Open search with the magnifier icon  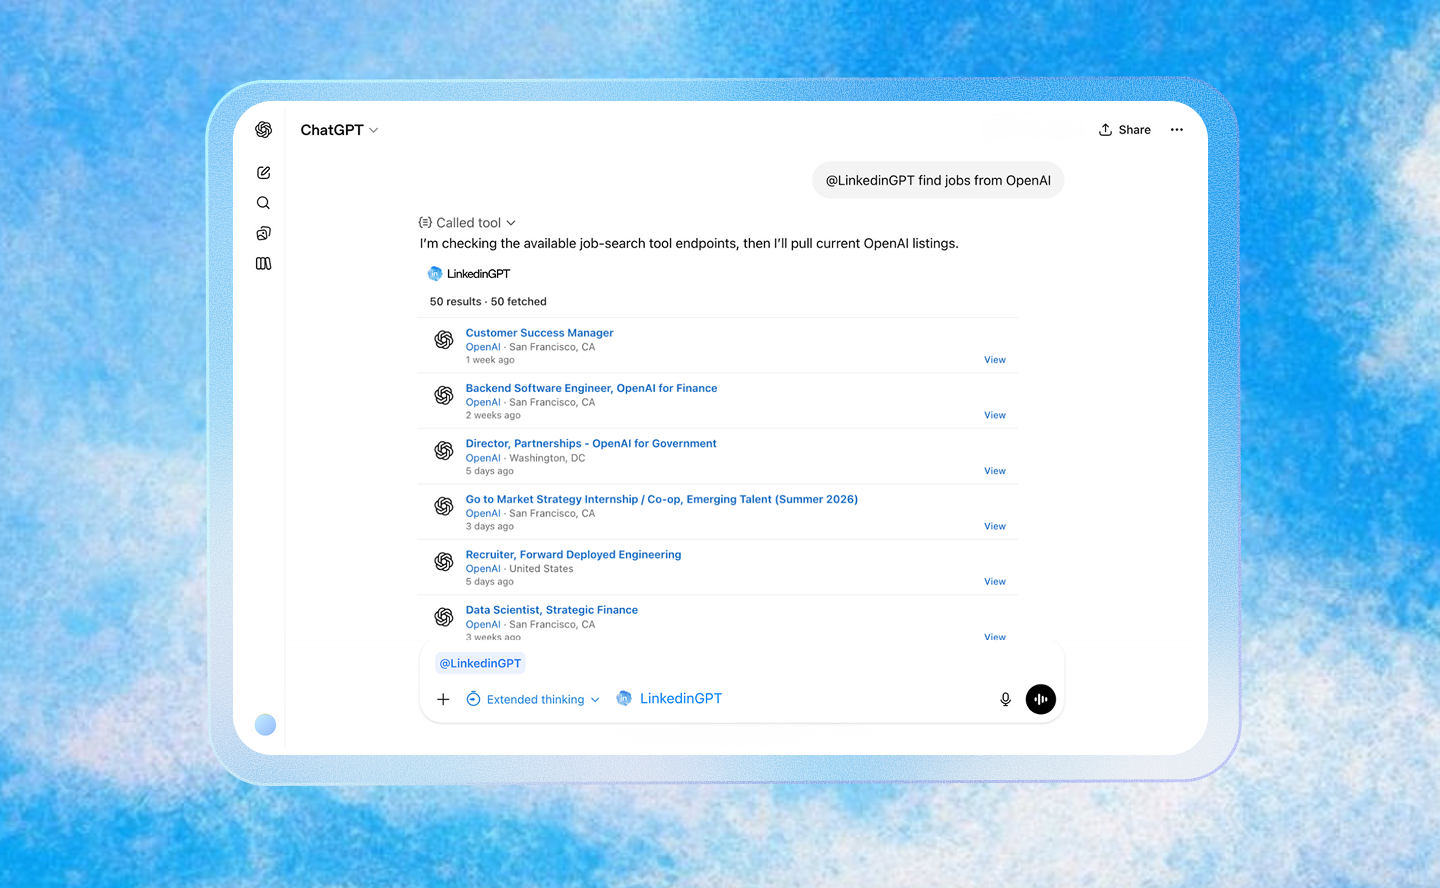point(263,202)
